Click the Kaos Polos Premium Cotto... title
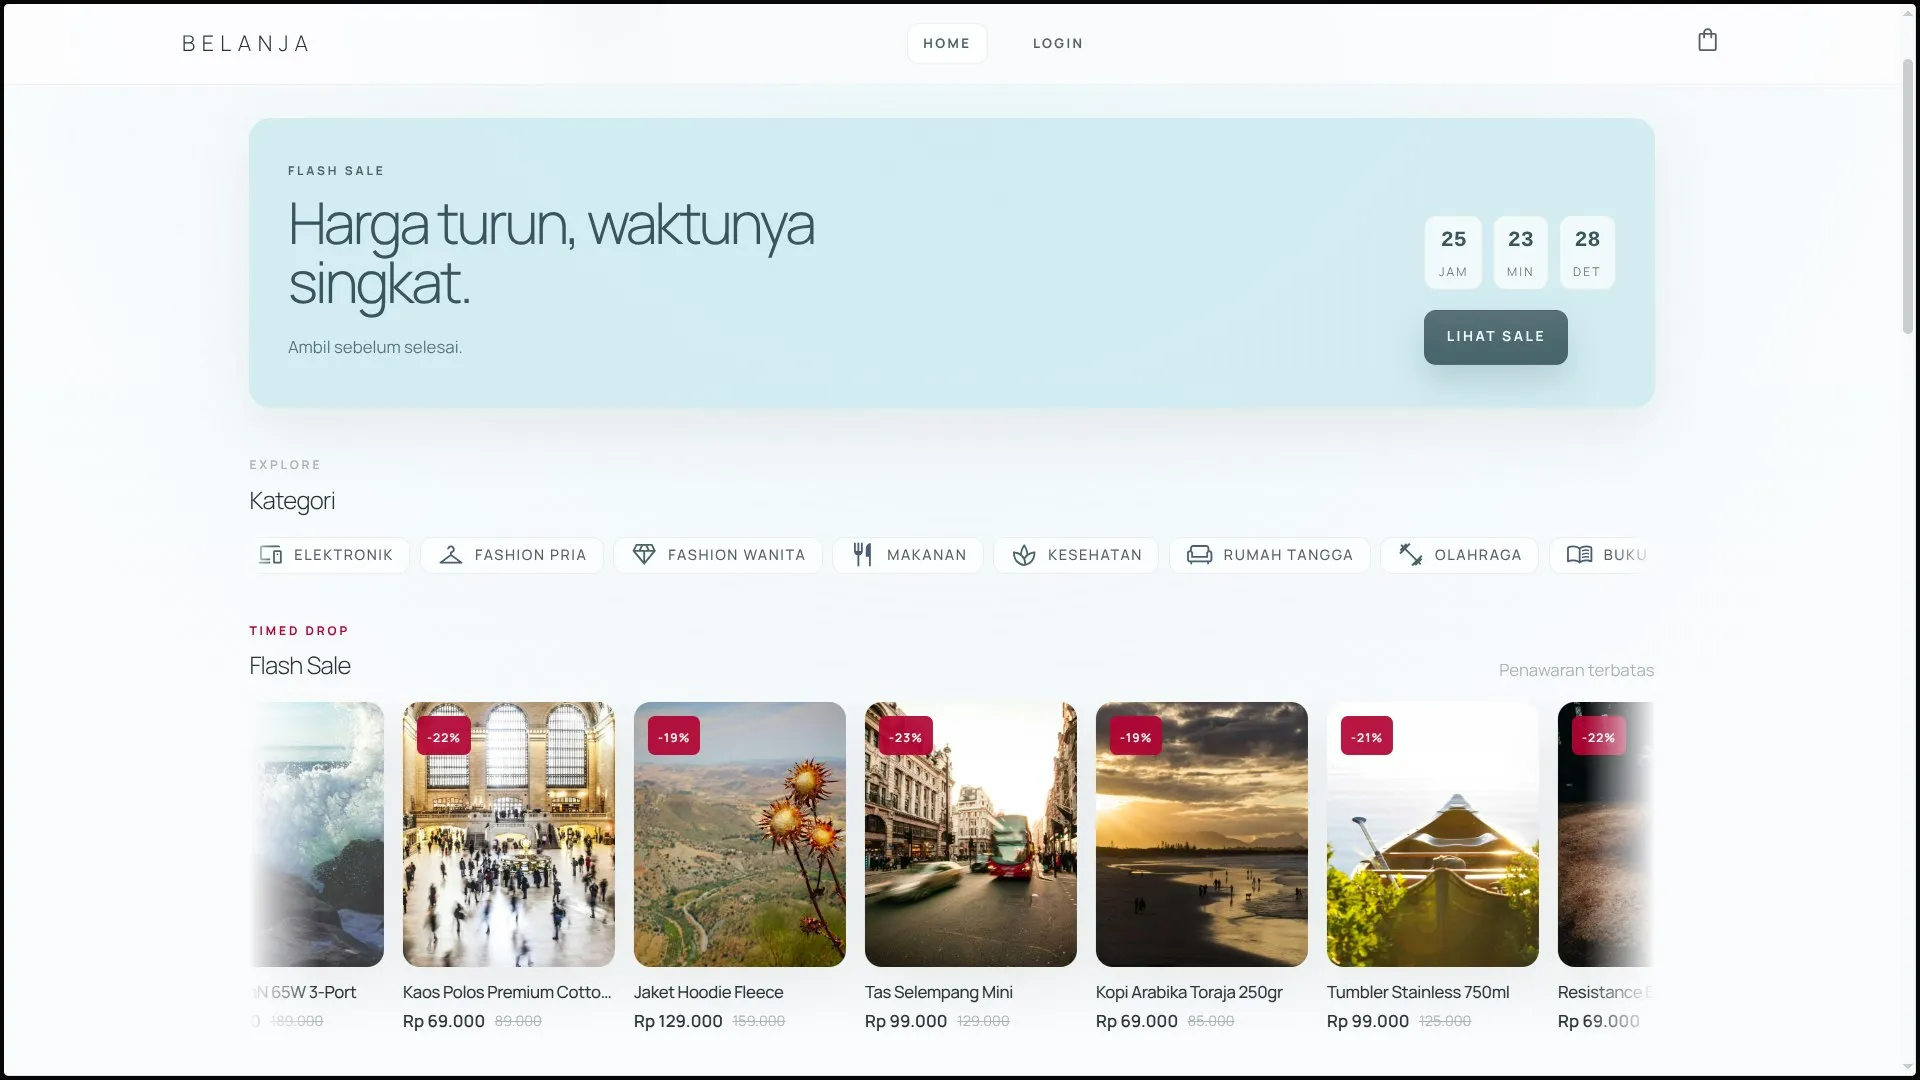The image size is (1920, 1080). 507,992
